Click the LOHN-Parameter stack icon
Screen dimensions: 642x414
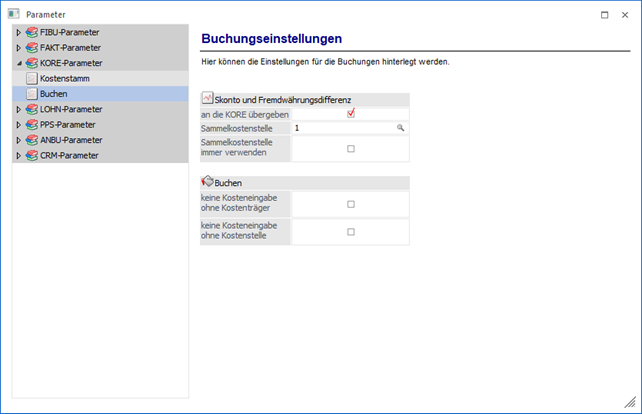pos(32,109)
